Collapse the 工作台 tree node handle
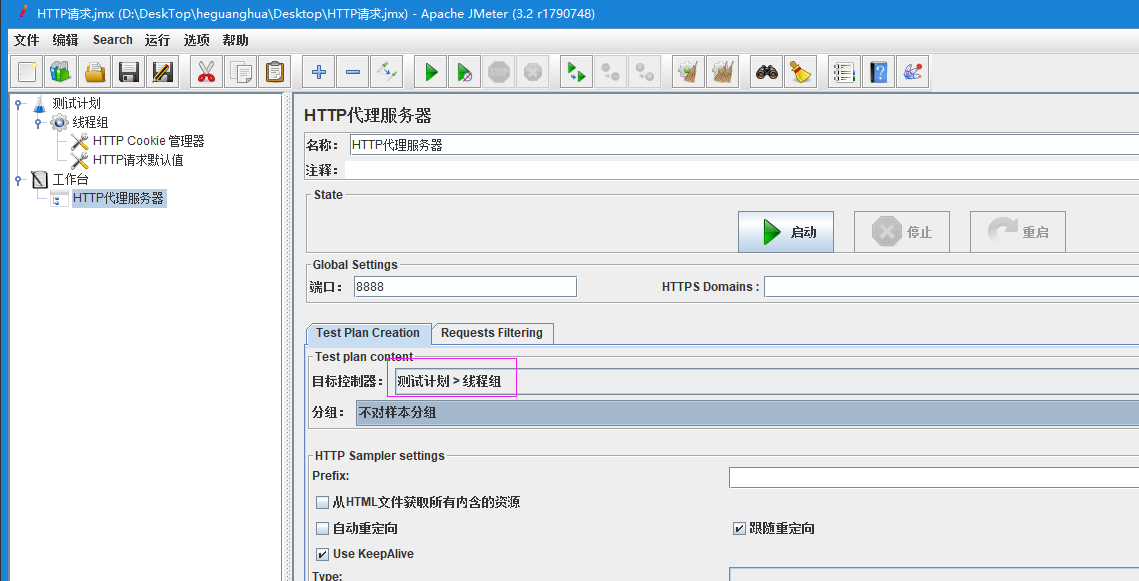 [19, 179]
